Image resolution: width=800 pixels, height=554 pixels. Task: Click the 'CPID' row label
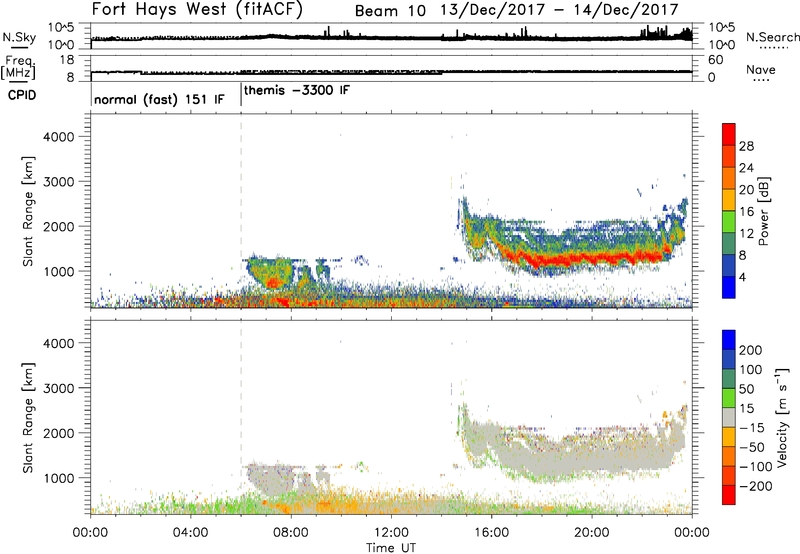point(22,95)
